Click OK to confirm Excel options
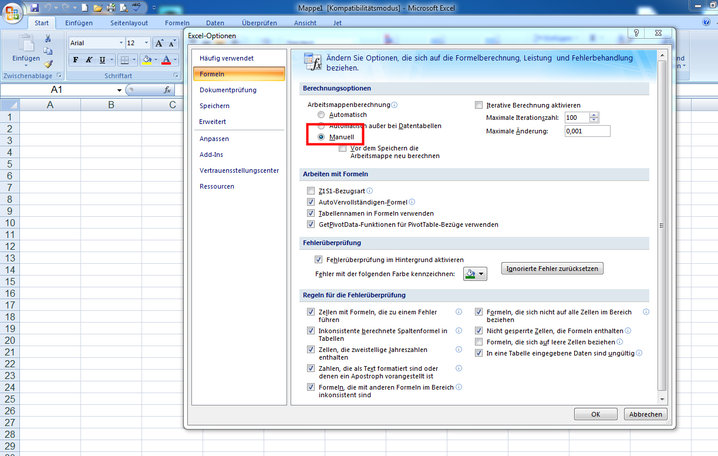This screenshot has height=456, width=718. tap(595, 414)
